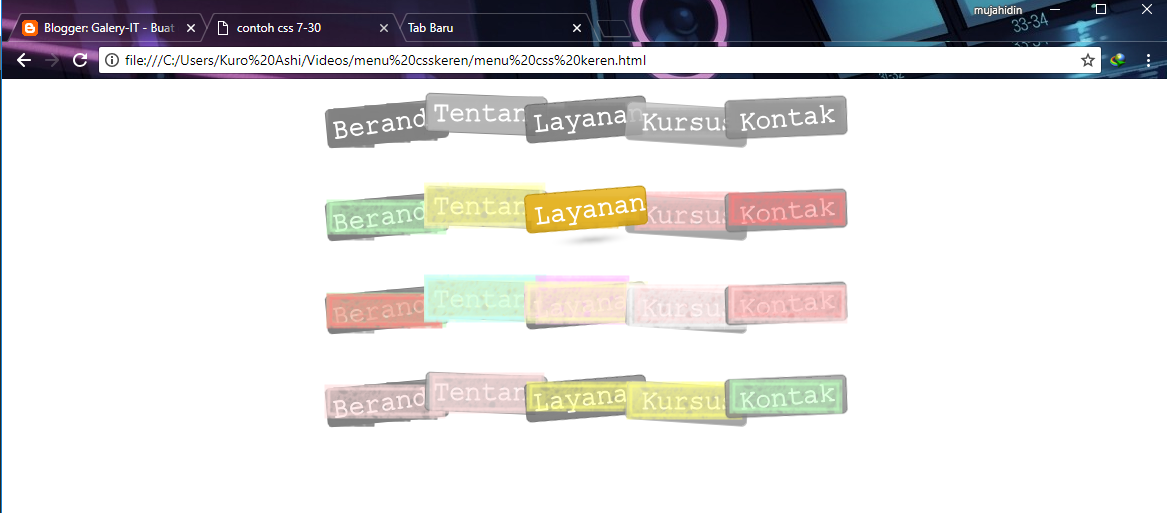The width and height of the screenshot is (1167, 513).
Task: Click the red Kontak button in the second row
Action: 786,211
